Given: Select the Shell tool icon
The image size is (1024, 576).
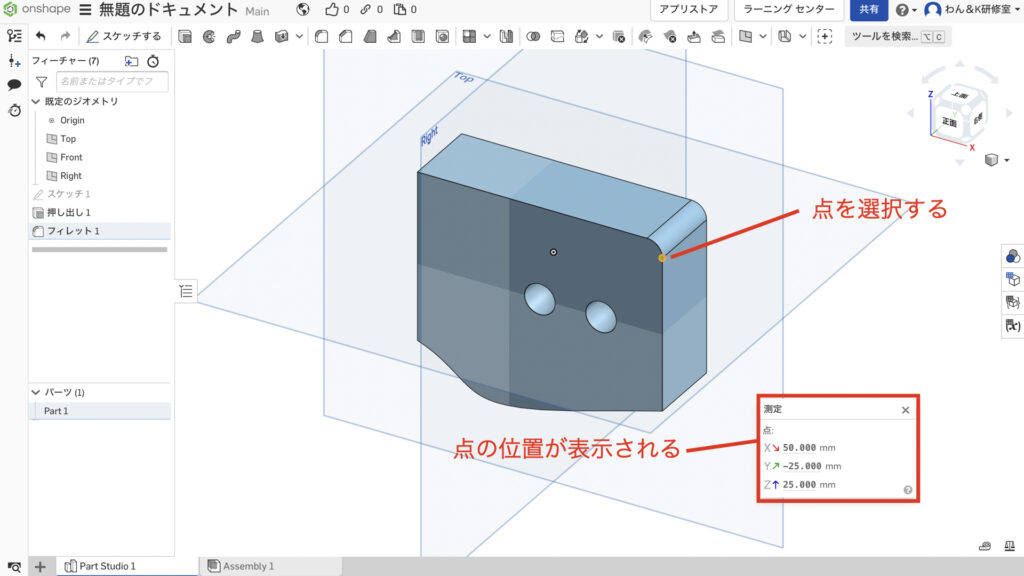Looking at the screenshot, I should tap(418, 37).
